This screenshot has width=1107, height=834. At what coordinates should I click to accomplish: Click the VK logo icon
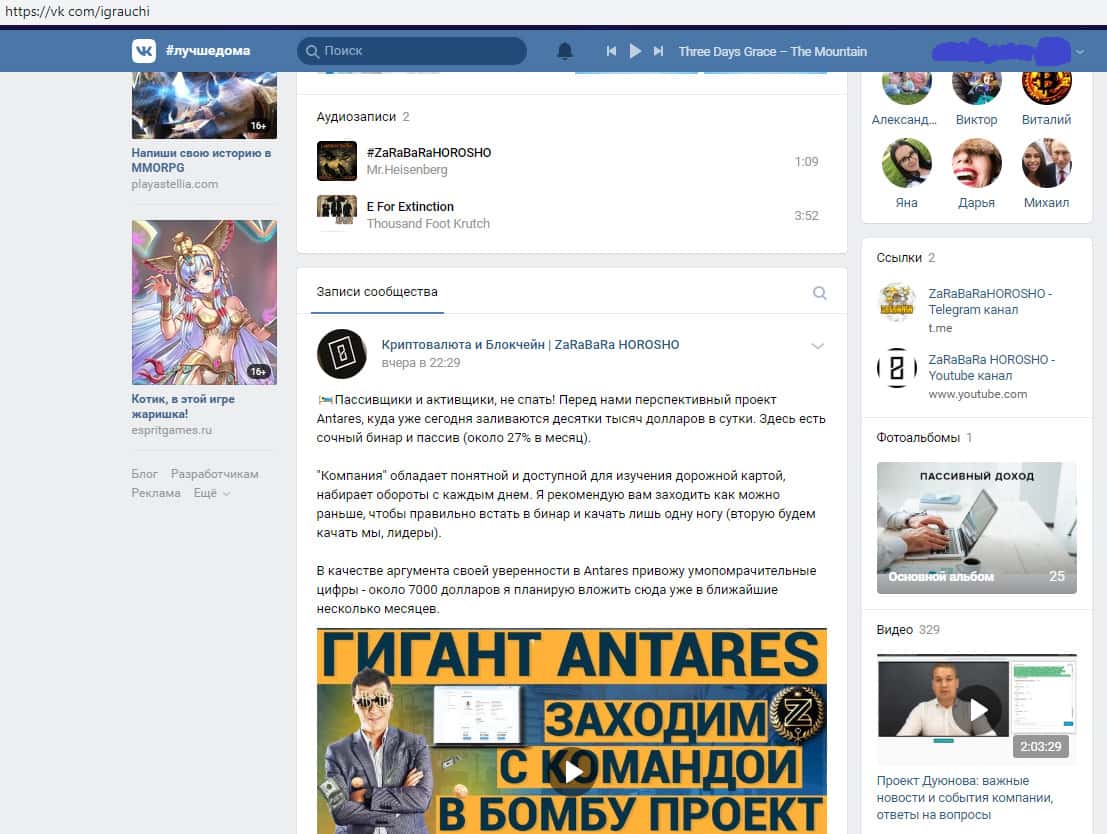pyautogui.click(x=143, y=51)
